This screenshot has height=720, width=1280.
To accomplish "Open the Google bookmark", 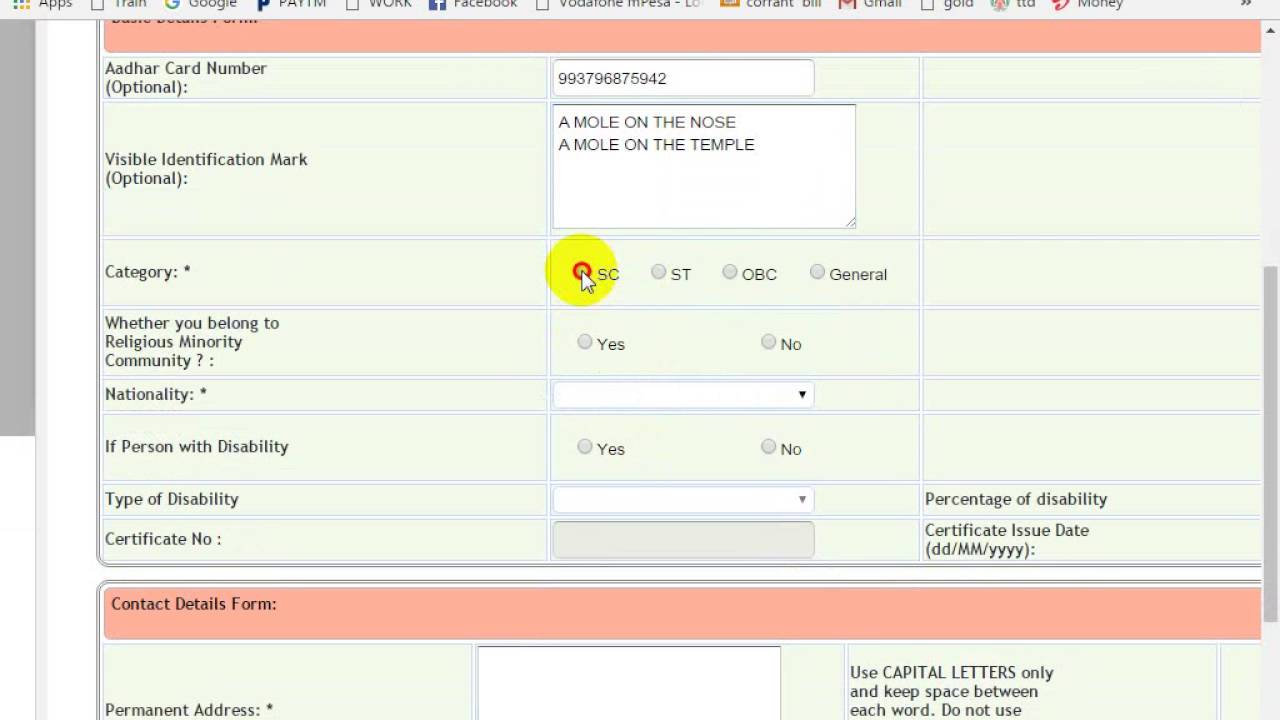I will pos(200,4).
